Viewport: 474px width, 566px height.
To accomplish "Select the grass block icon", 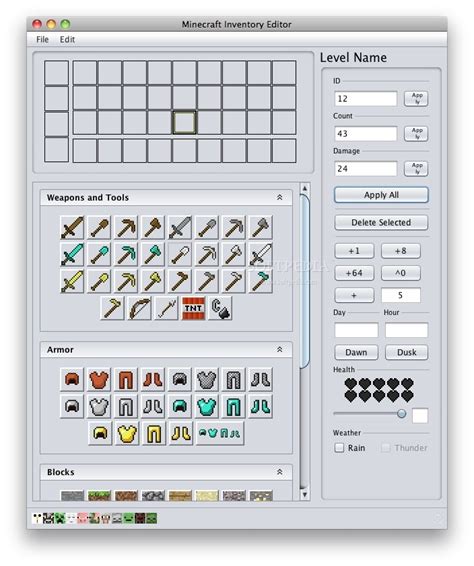I will (x=99, y=495).
